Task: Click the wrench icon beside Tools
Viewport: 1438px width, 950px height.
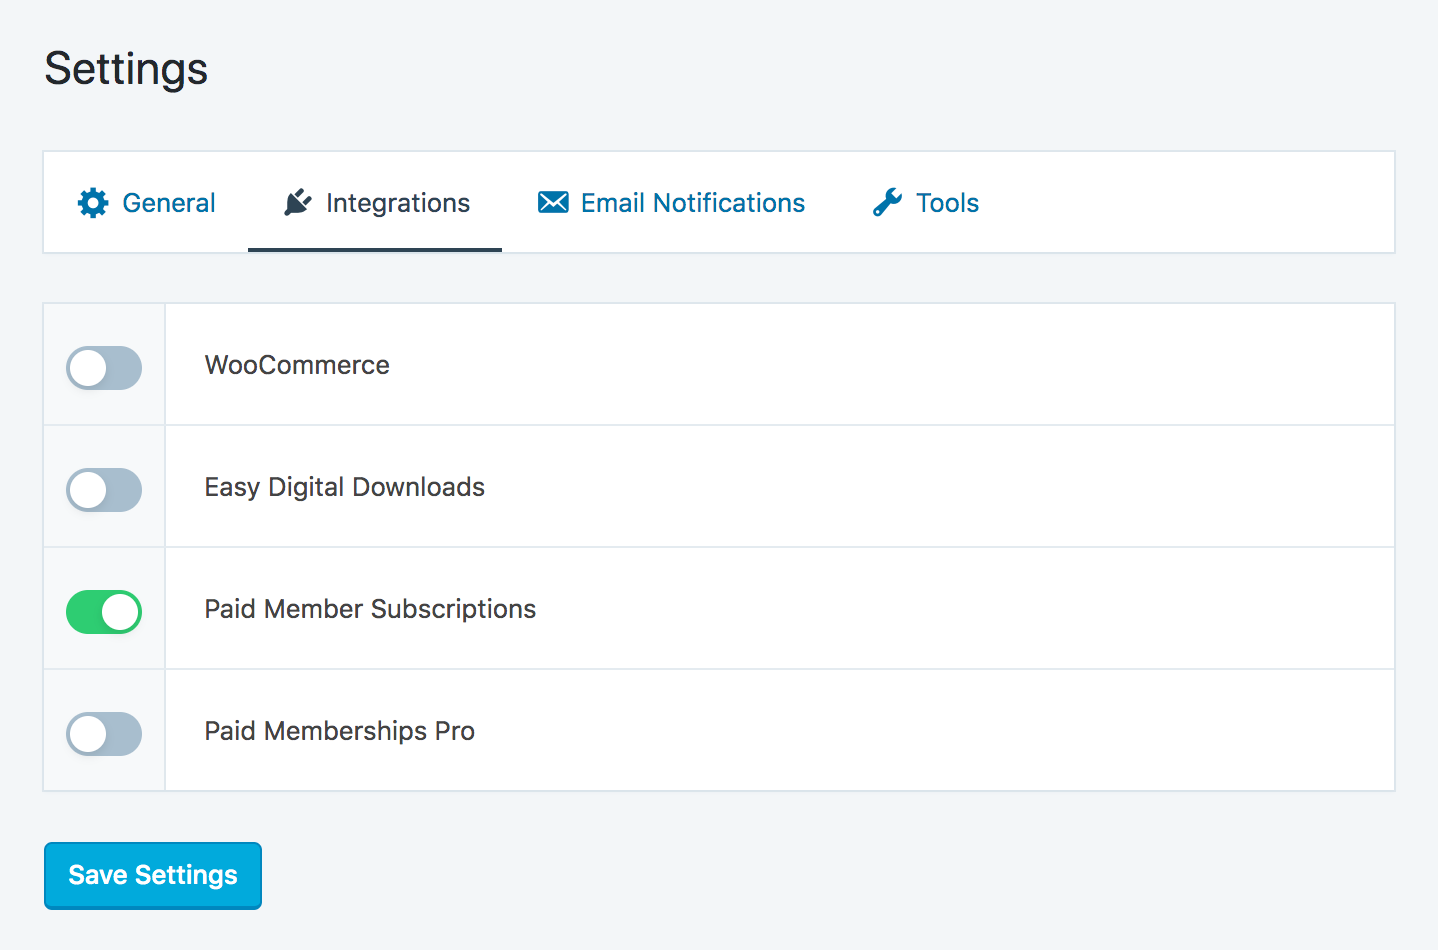Action: pos(887,203)
